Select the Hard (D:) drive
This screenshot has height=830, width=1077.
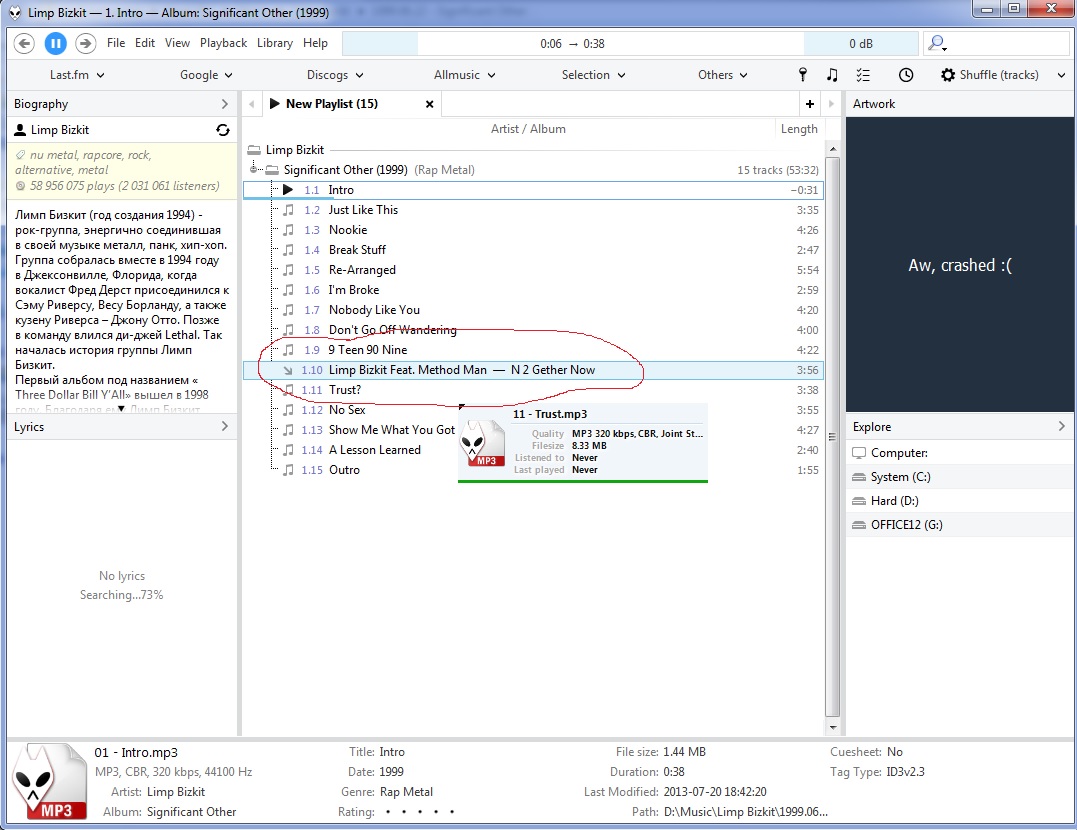894,501
